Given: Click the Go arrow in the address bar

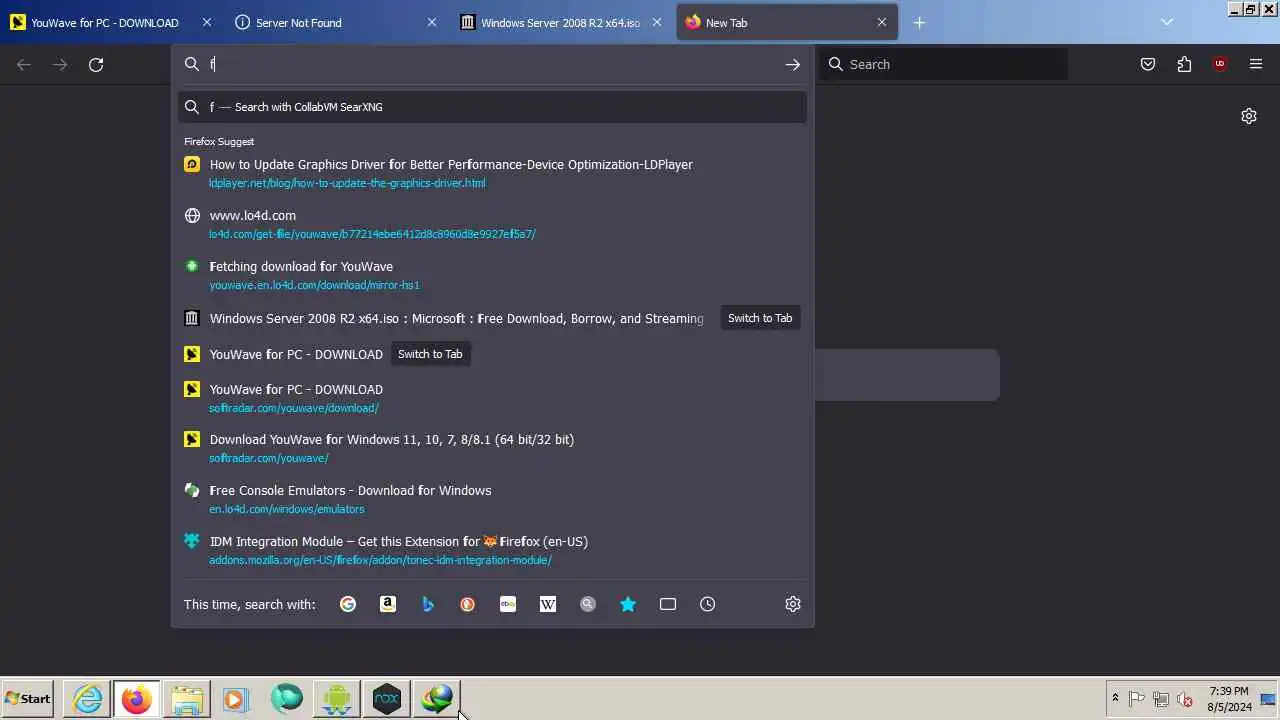Looking at the screenshot, I should click(793, 64).
